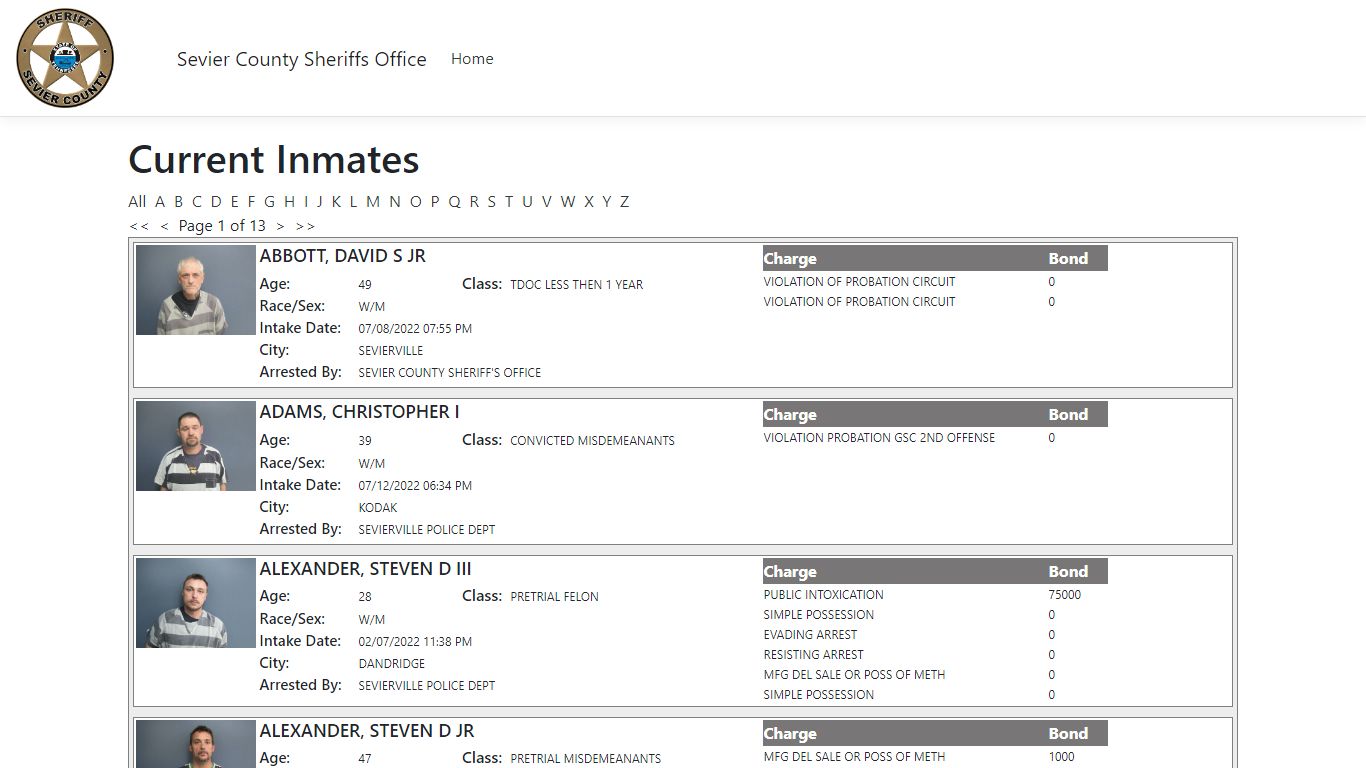The width and height of the screenshot is (1366, 768).
Task: Filter inmates by letter C
Action: click(197, 201)
